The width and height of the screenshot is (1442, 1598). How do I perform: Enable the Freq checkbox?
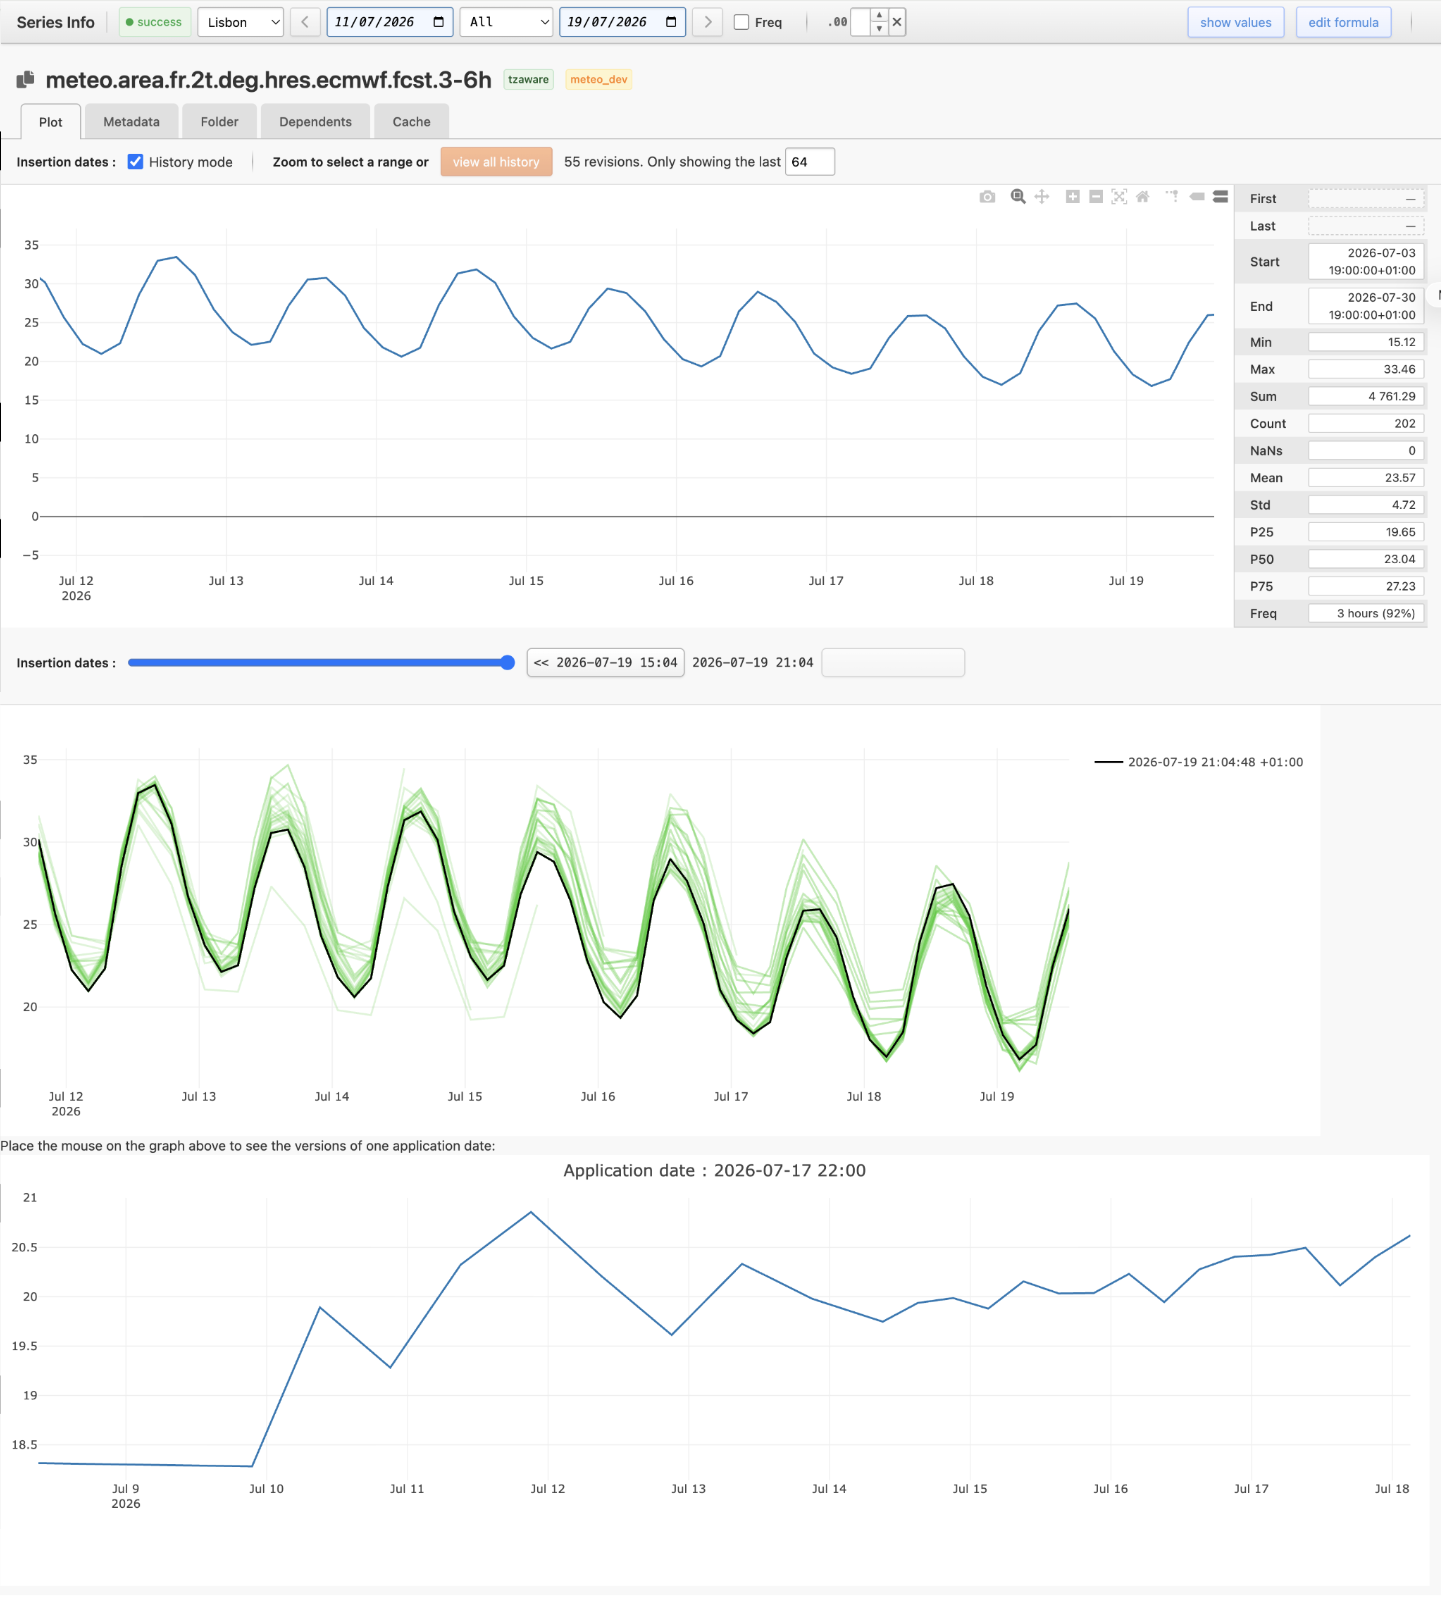pos(742,22)
